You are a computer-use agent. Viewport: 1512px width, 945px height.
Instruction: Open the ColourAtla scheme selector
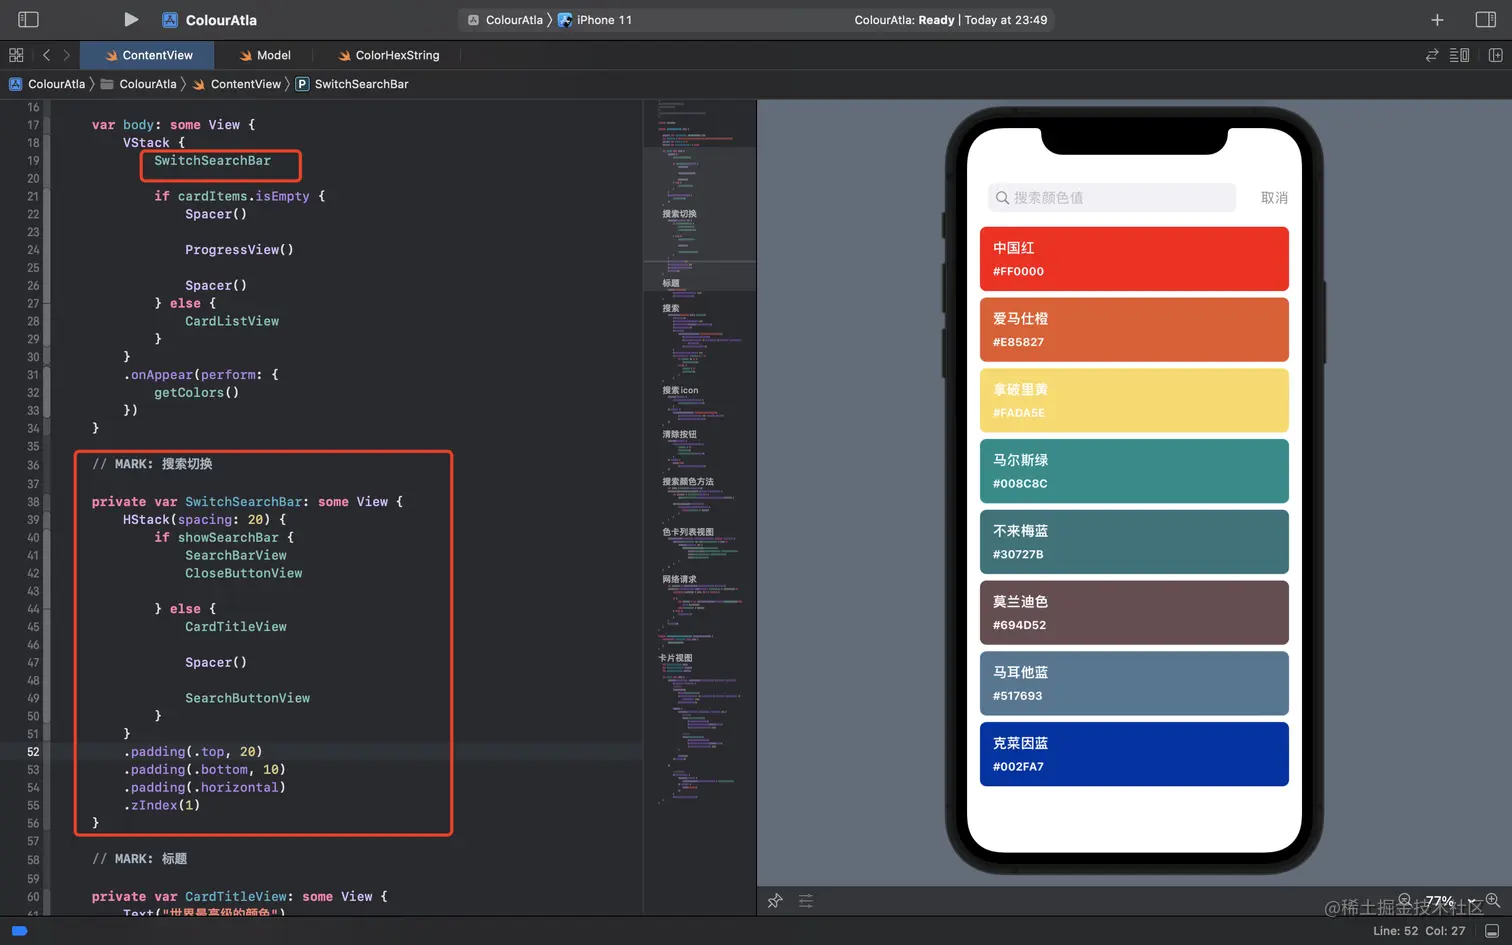pyautogui.click(x=506, y=19)
